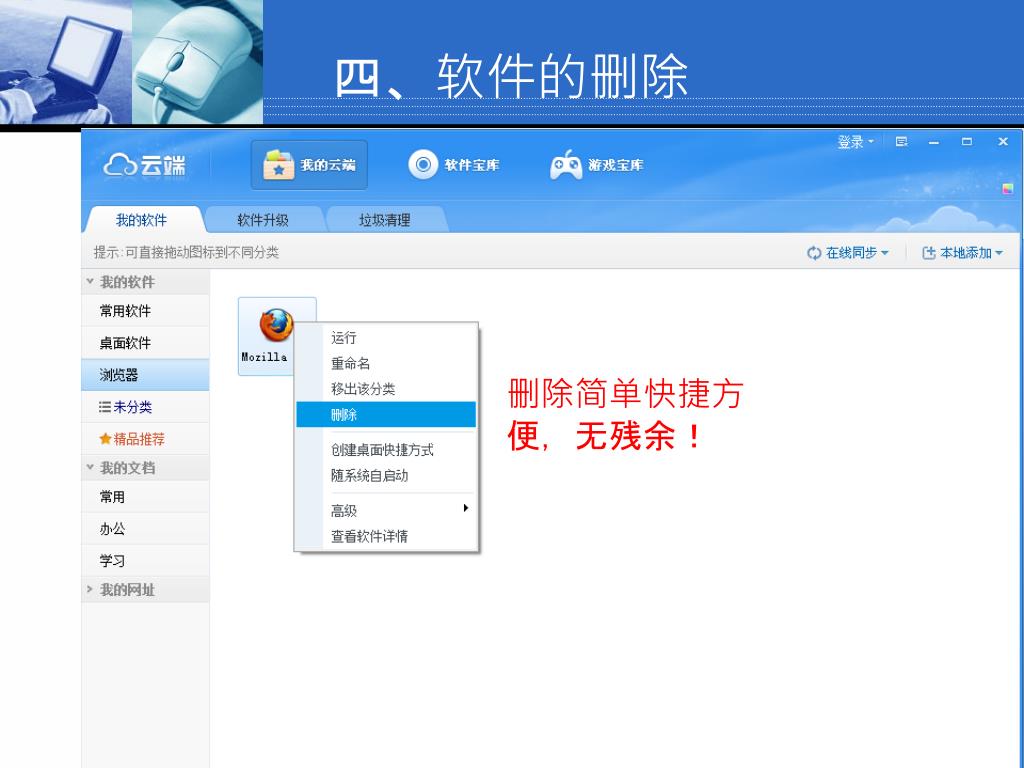Select 桌面软件 category
Screen dimensions: 1024x768
click(145, 343)
